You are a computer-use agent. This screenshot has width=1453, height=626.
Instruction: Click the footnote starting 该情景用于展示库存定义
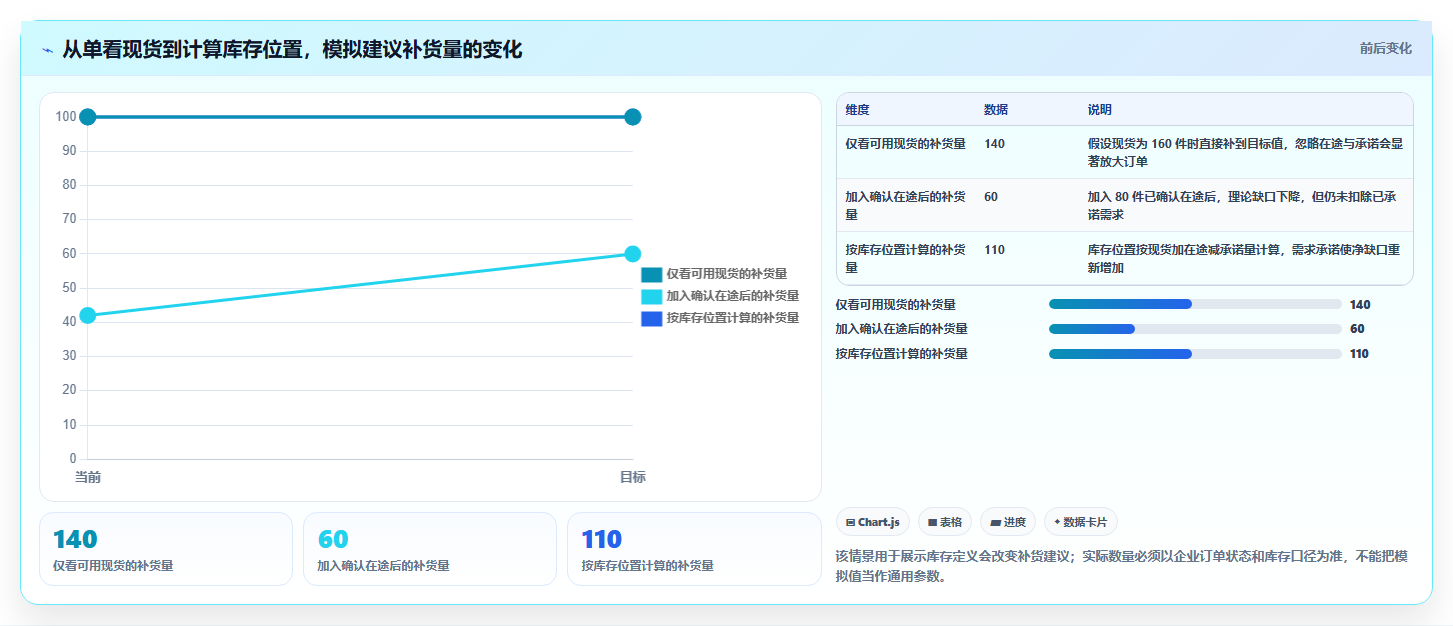tap(1123, 566)
